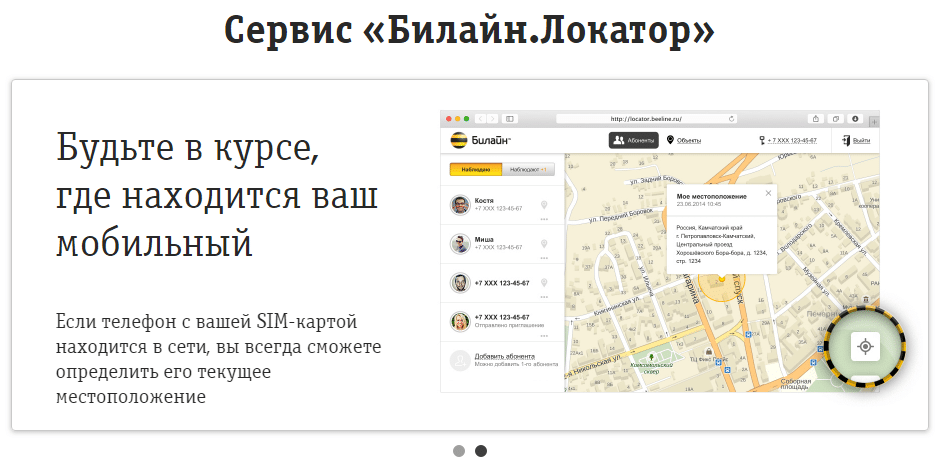Image resolution: width=941 pixels, height=470 pixels.
Task: Click the +7 XXX 123-45-67 header link
Action: click(x=792, y=140)
